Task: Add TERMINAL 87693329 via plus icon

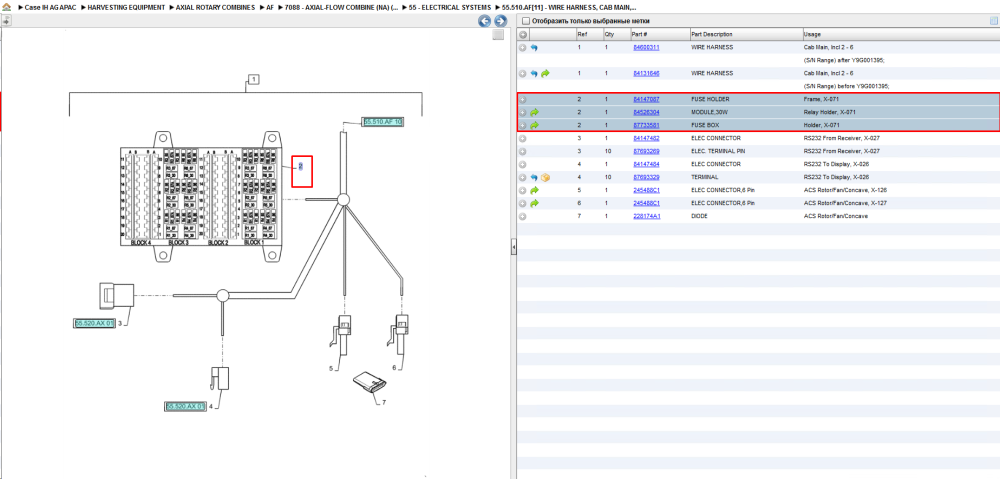Action: (x=523, y=177)
